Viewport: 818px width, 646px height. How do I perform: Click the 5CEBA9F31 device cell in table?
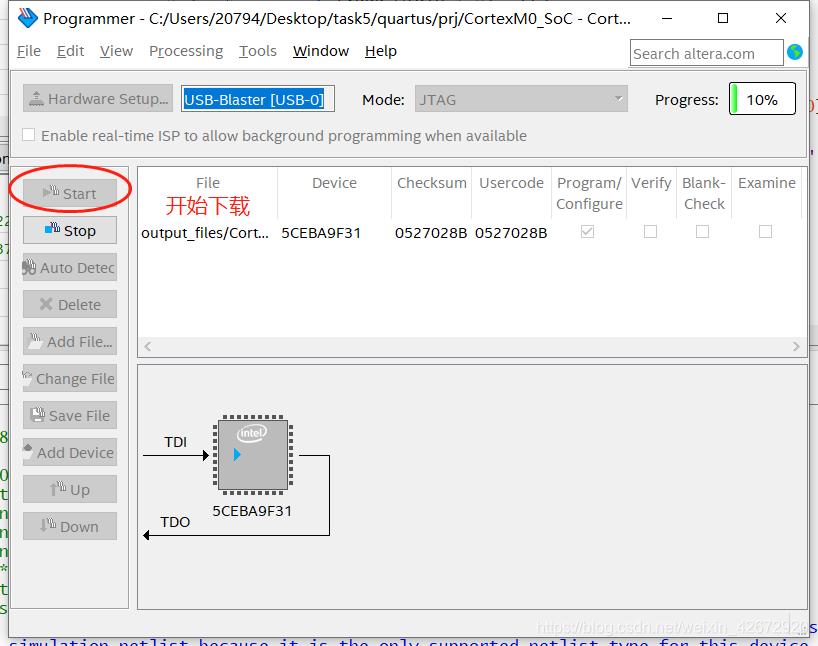321,233
